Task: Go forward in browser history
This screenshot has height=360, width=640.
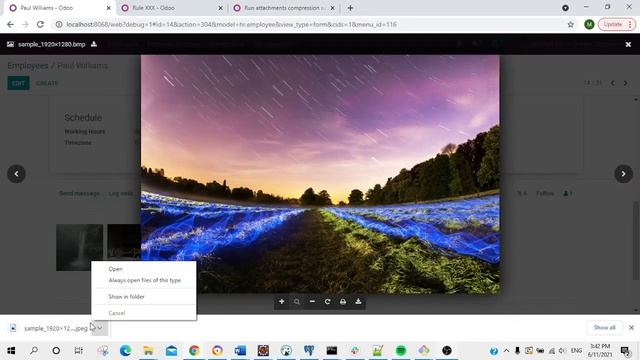Action: (x=25, y=24)
